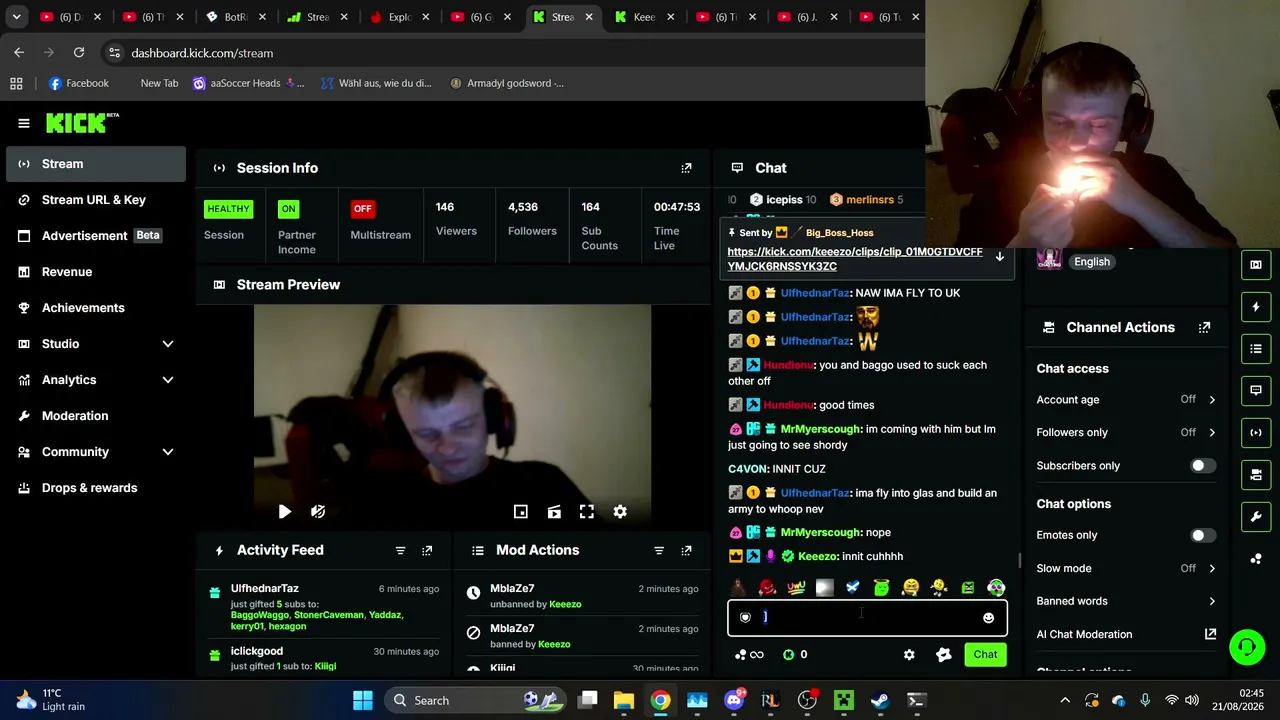This screenshot has height=720, width=1280.
Task: Open the pinned kick.com clip link
Action: pos(855,259)
